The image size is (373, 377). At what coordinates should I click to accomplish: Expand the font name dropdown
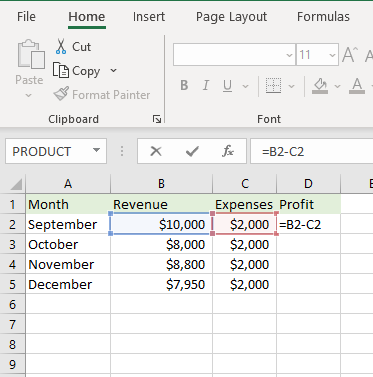(289, 55)
